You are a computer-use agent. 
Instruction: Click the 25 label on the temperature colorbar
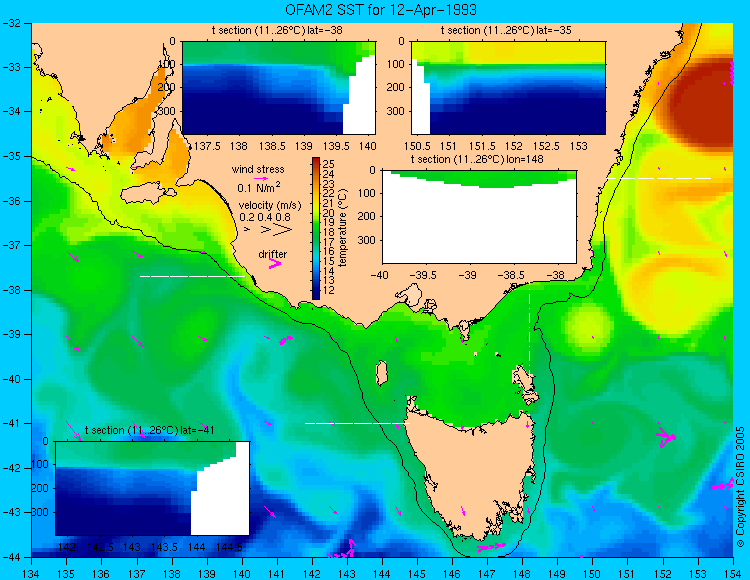[328, 163]
